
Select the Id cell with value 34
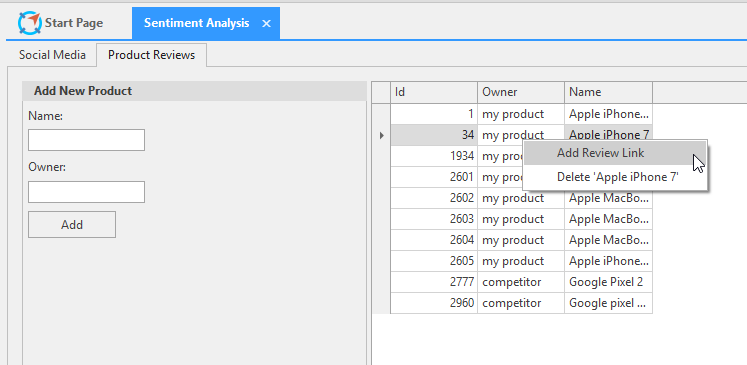click(434, 135)
